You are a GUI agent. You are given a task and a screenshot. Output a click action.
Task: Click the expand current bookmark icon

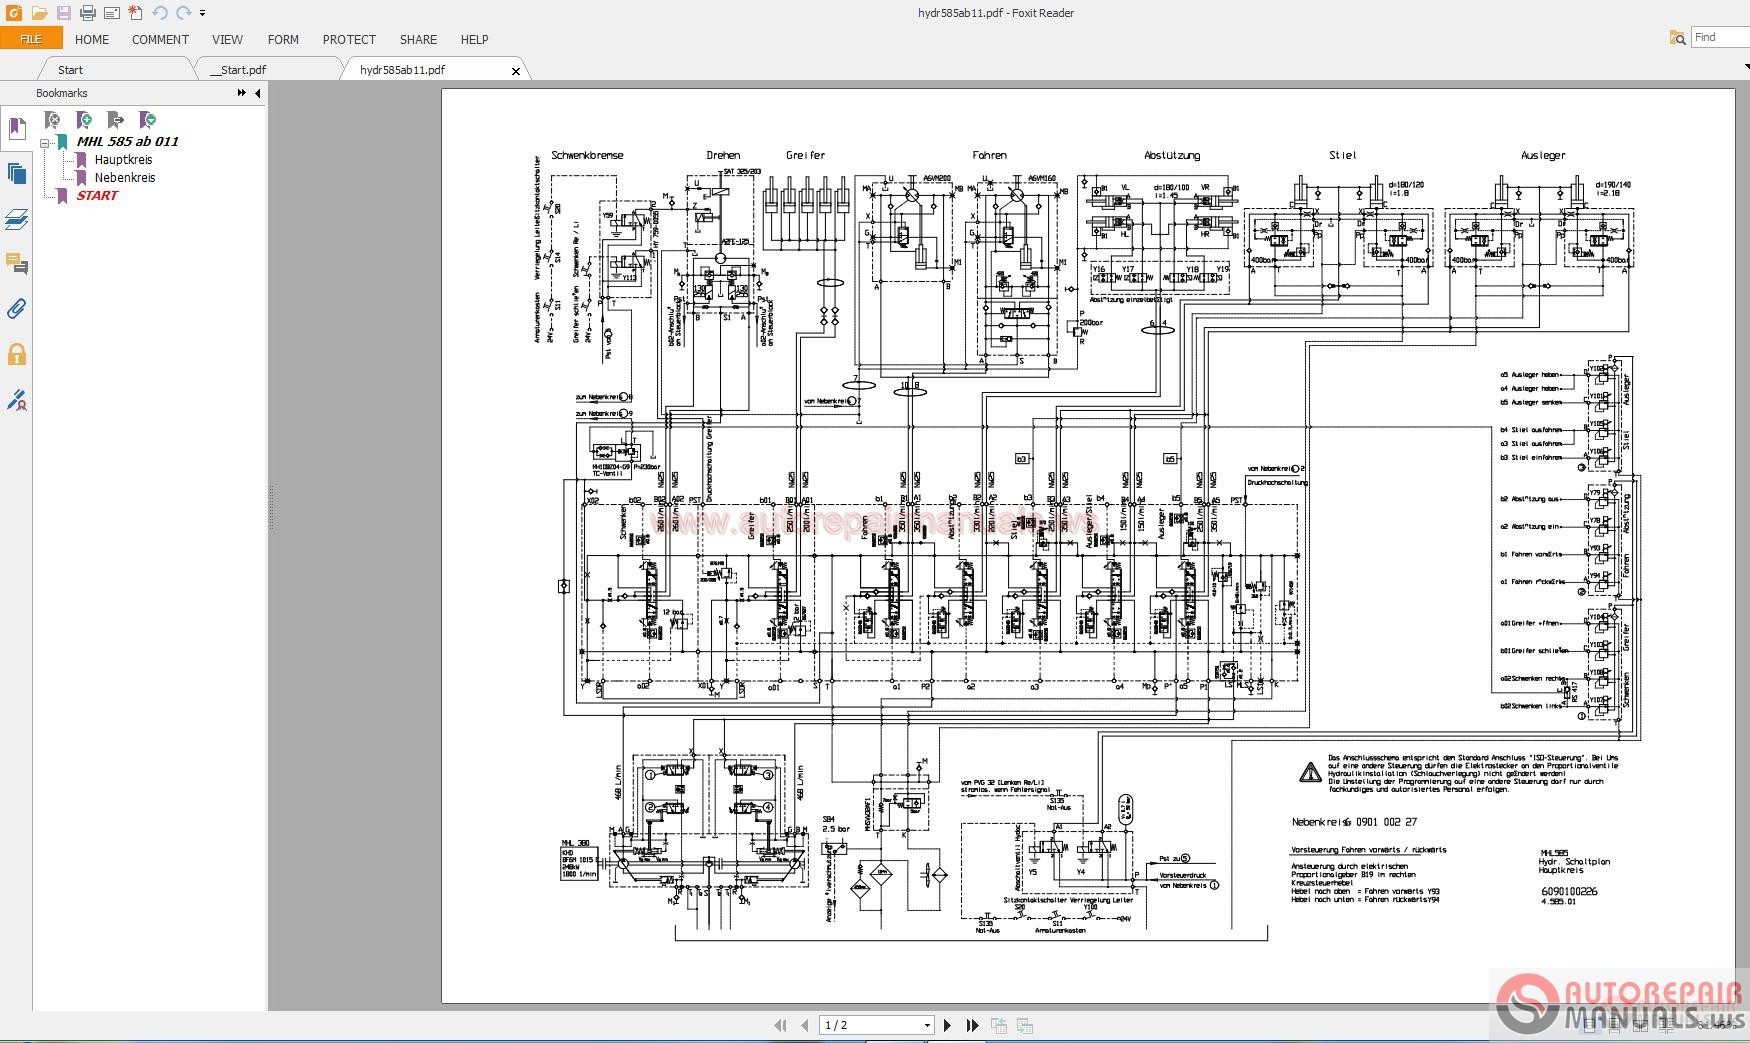(147, 120)
